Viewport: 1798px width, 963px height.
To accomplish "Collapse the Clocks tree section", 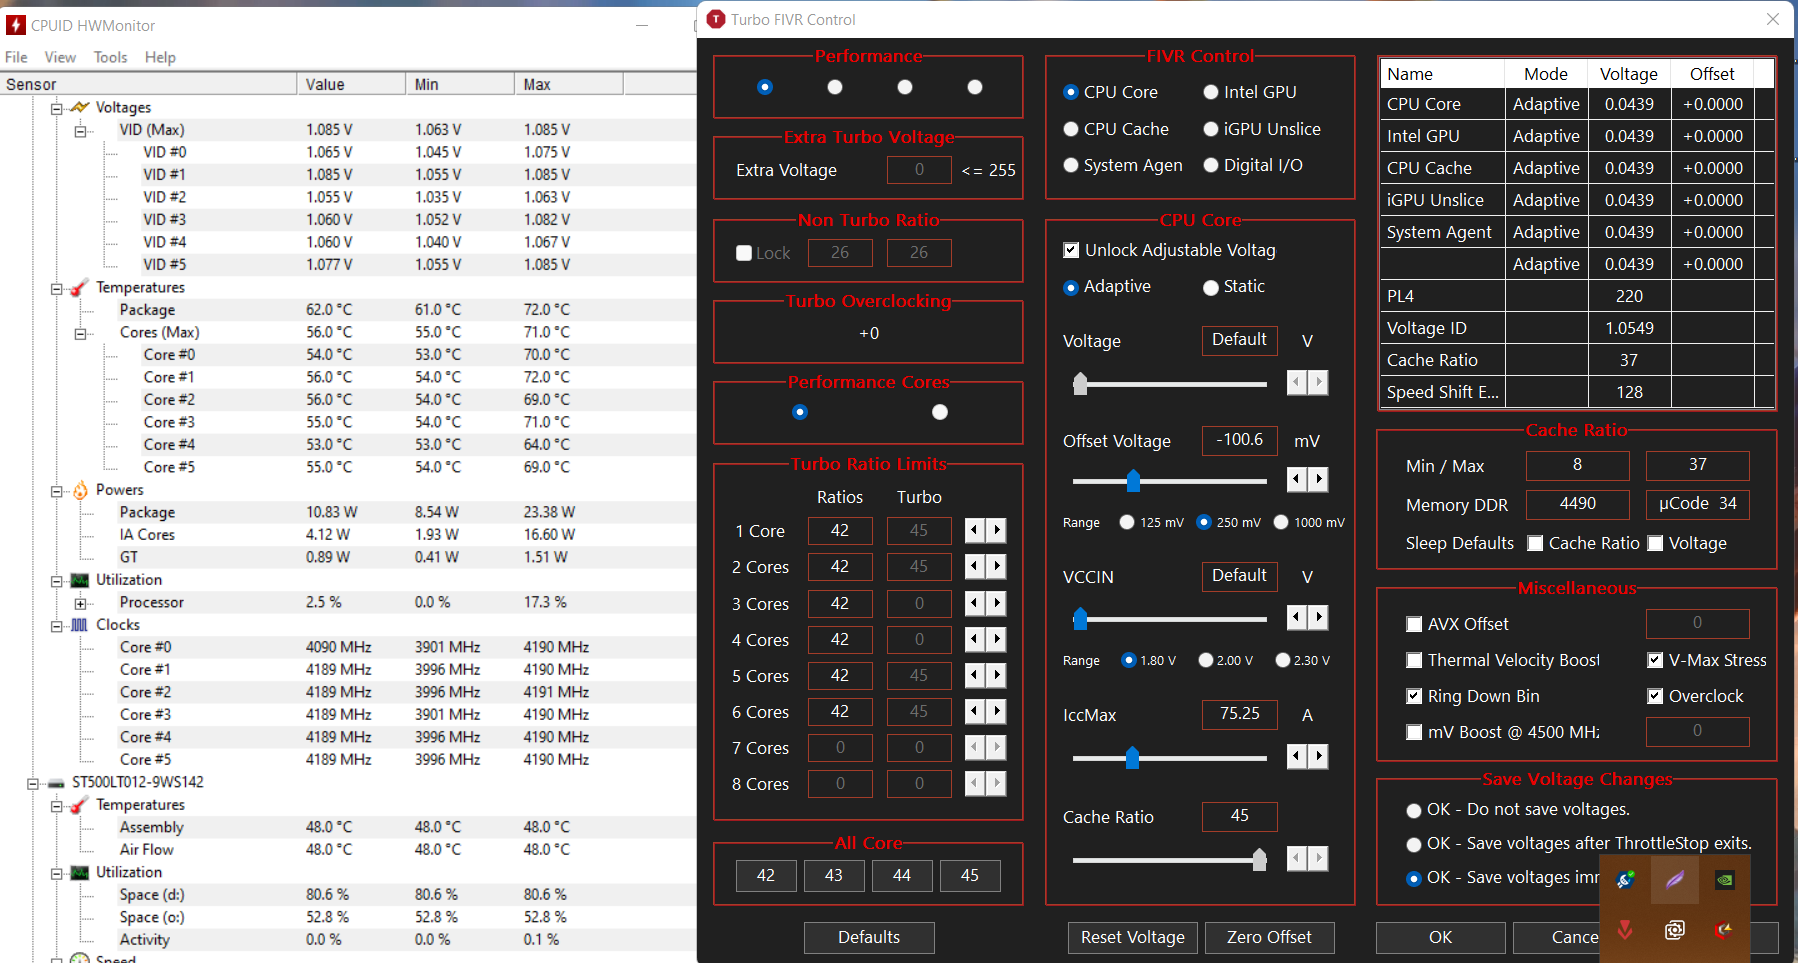I will point(57,625).
